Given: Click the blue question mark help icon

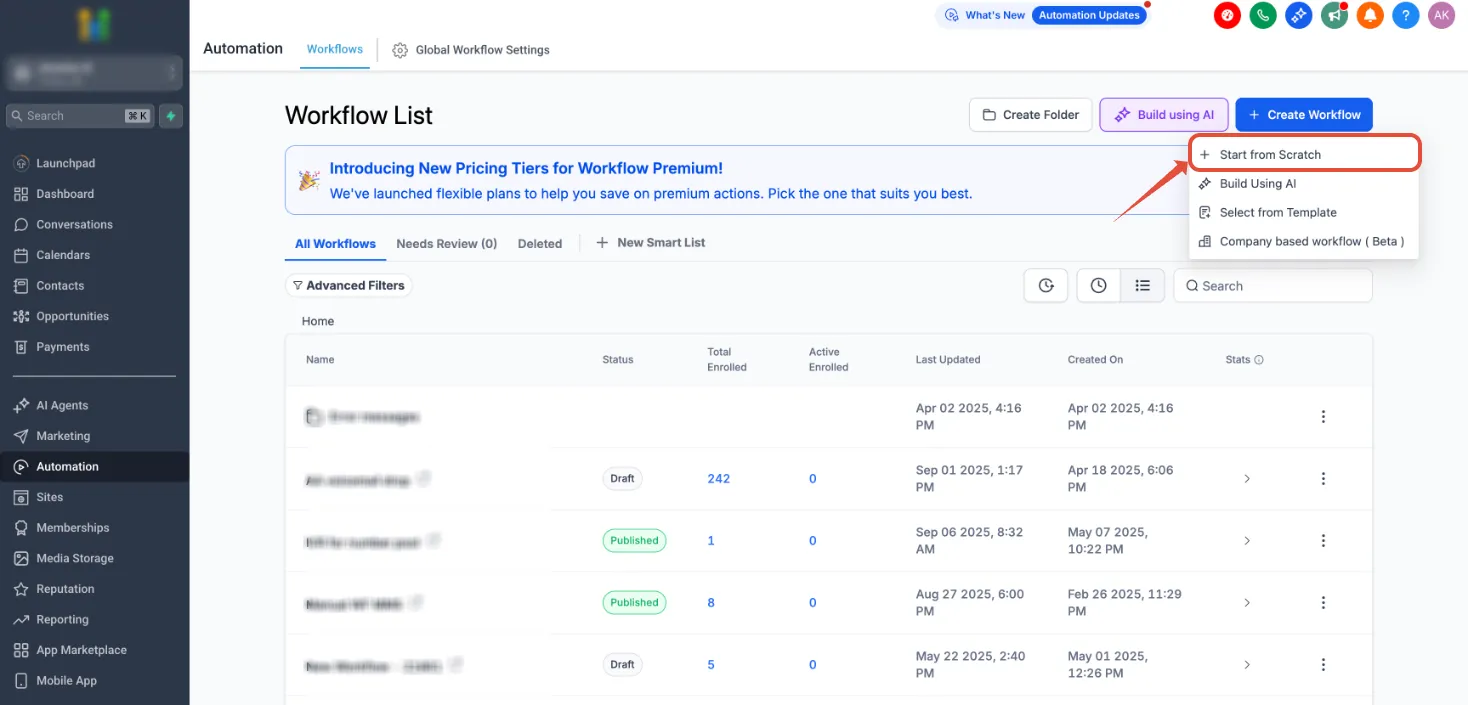Looking at the screenshot, I should pyautogui.click(x=1406, y=15).
